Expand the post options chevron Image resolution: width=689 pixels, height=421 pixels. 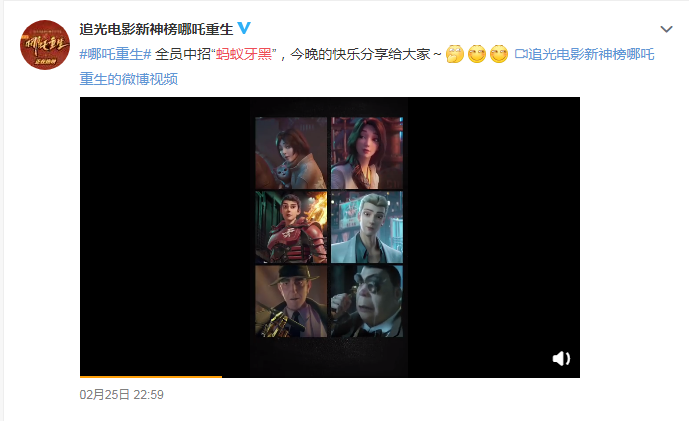coord(666,29)
